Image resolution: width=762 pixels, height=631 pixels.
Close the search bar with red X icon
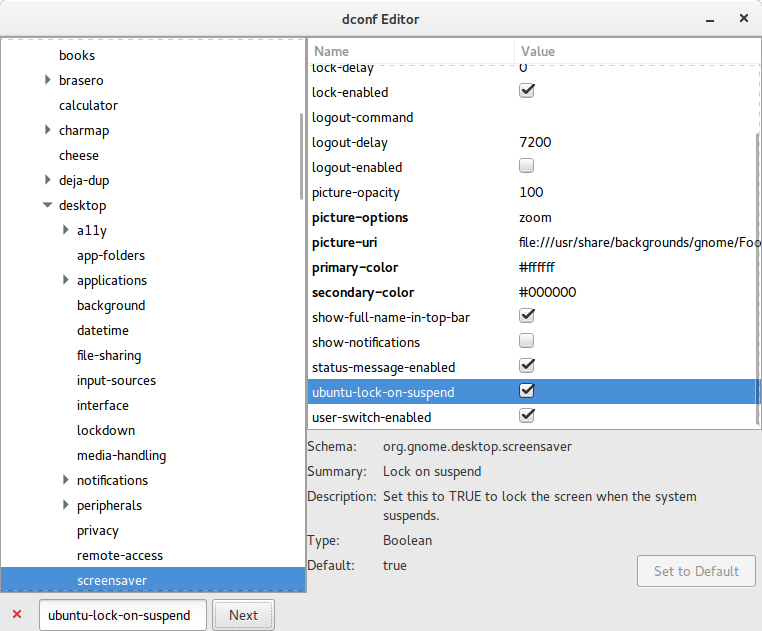tap(17, 614)
